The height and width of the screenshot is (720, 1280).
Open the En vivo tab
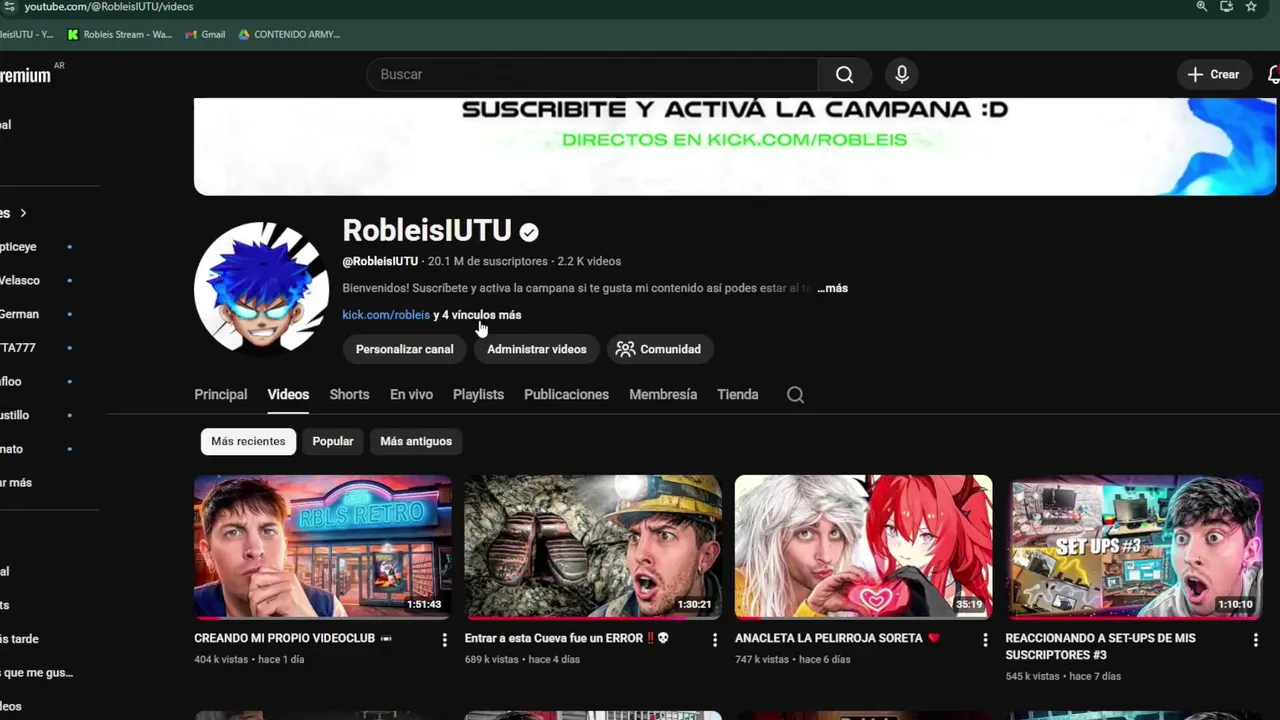click(411, 395)
